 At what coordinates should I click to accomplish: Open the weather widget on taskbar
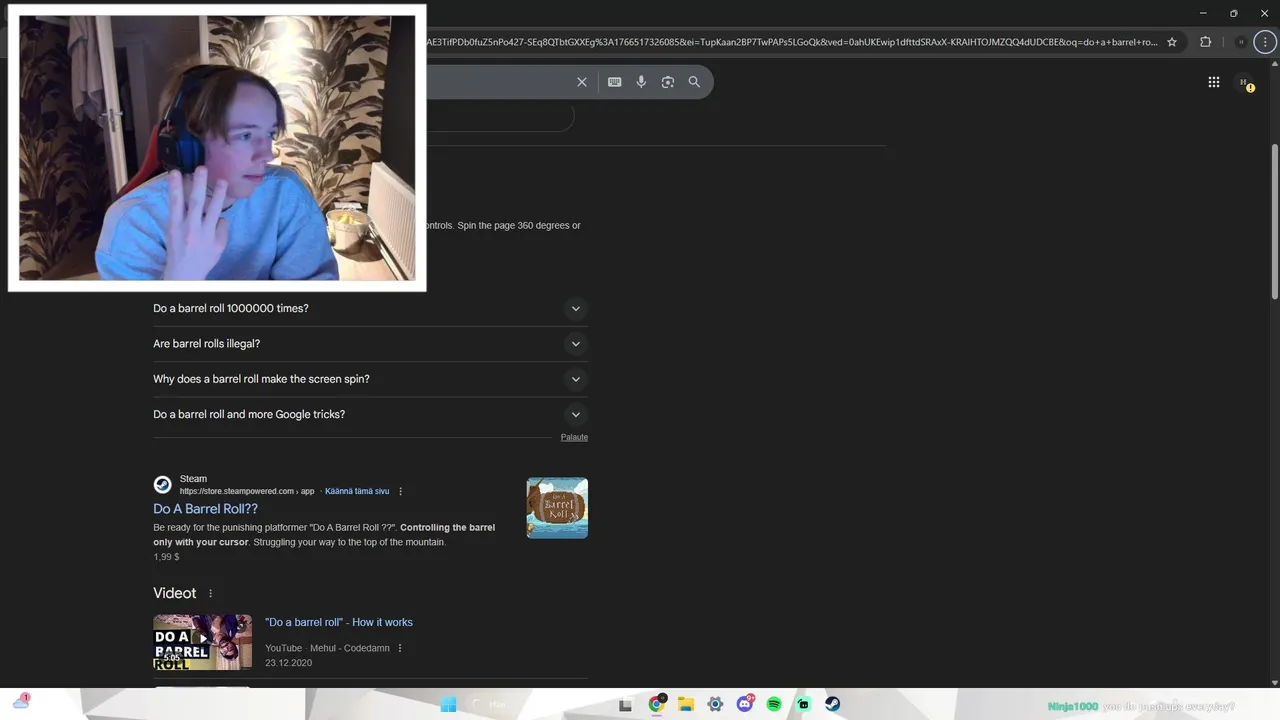tap(21, 703)
